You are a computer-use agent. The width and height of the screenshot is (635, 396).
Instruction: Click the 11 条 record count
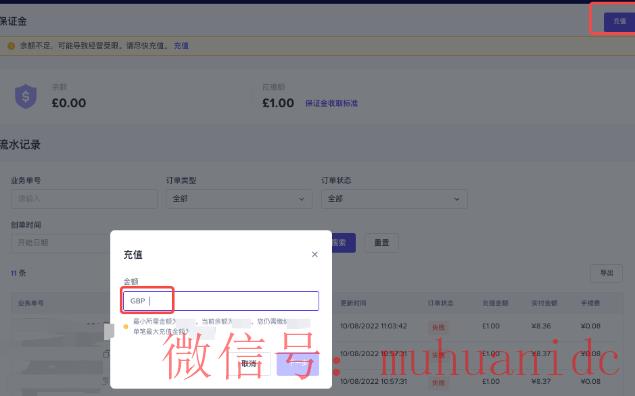point(18,273)
